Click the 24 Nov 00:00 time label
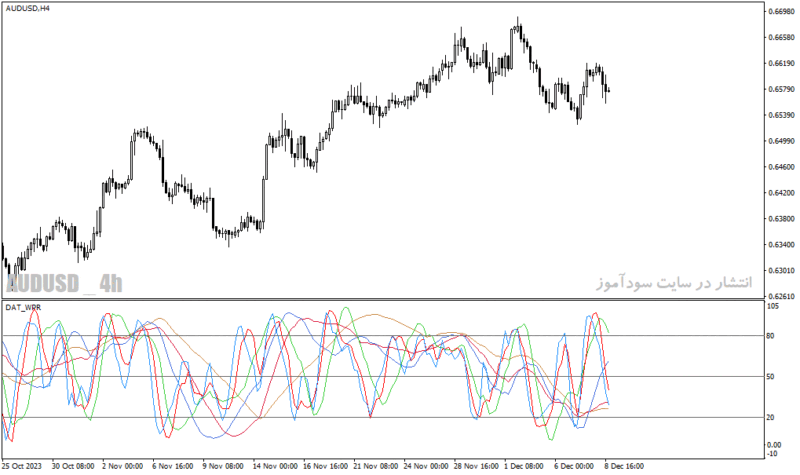Image resolution: width=800 pixels, height=475 pixels. (426, 466)
